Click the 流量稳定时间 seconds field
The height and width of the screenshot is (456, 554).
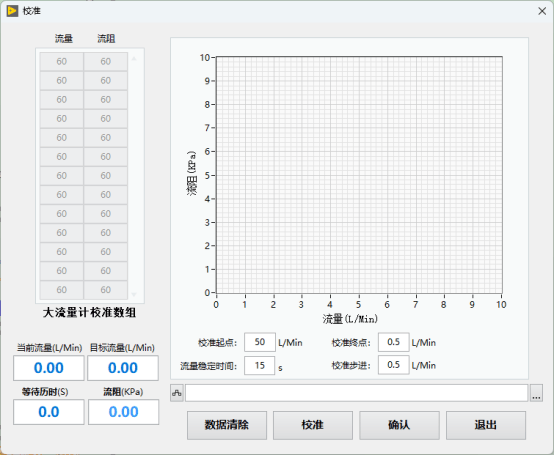[x=260, y=365]
